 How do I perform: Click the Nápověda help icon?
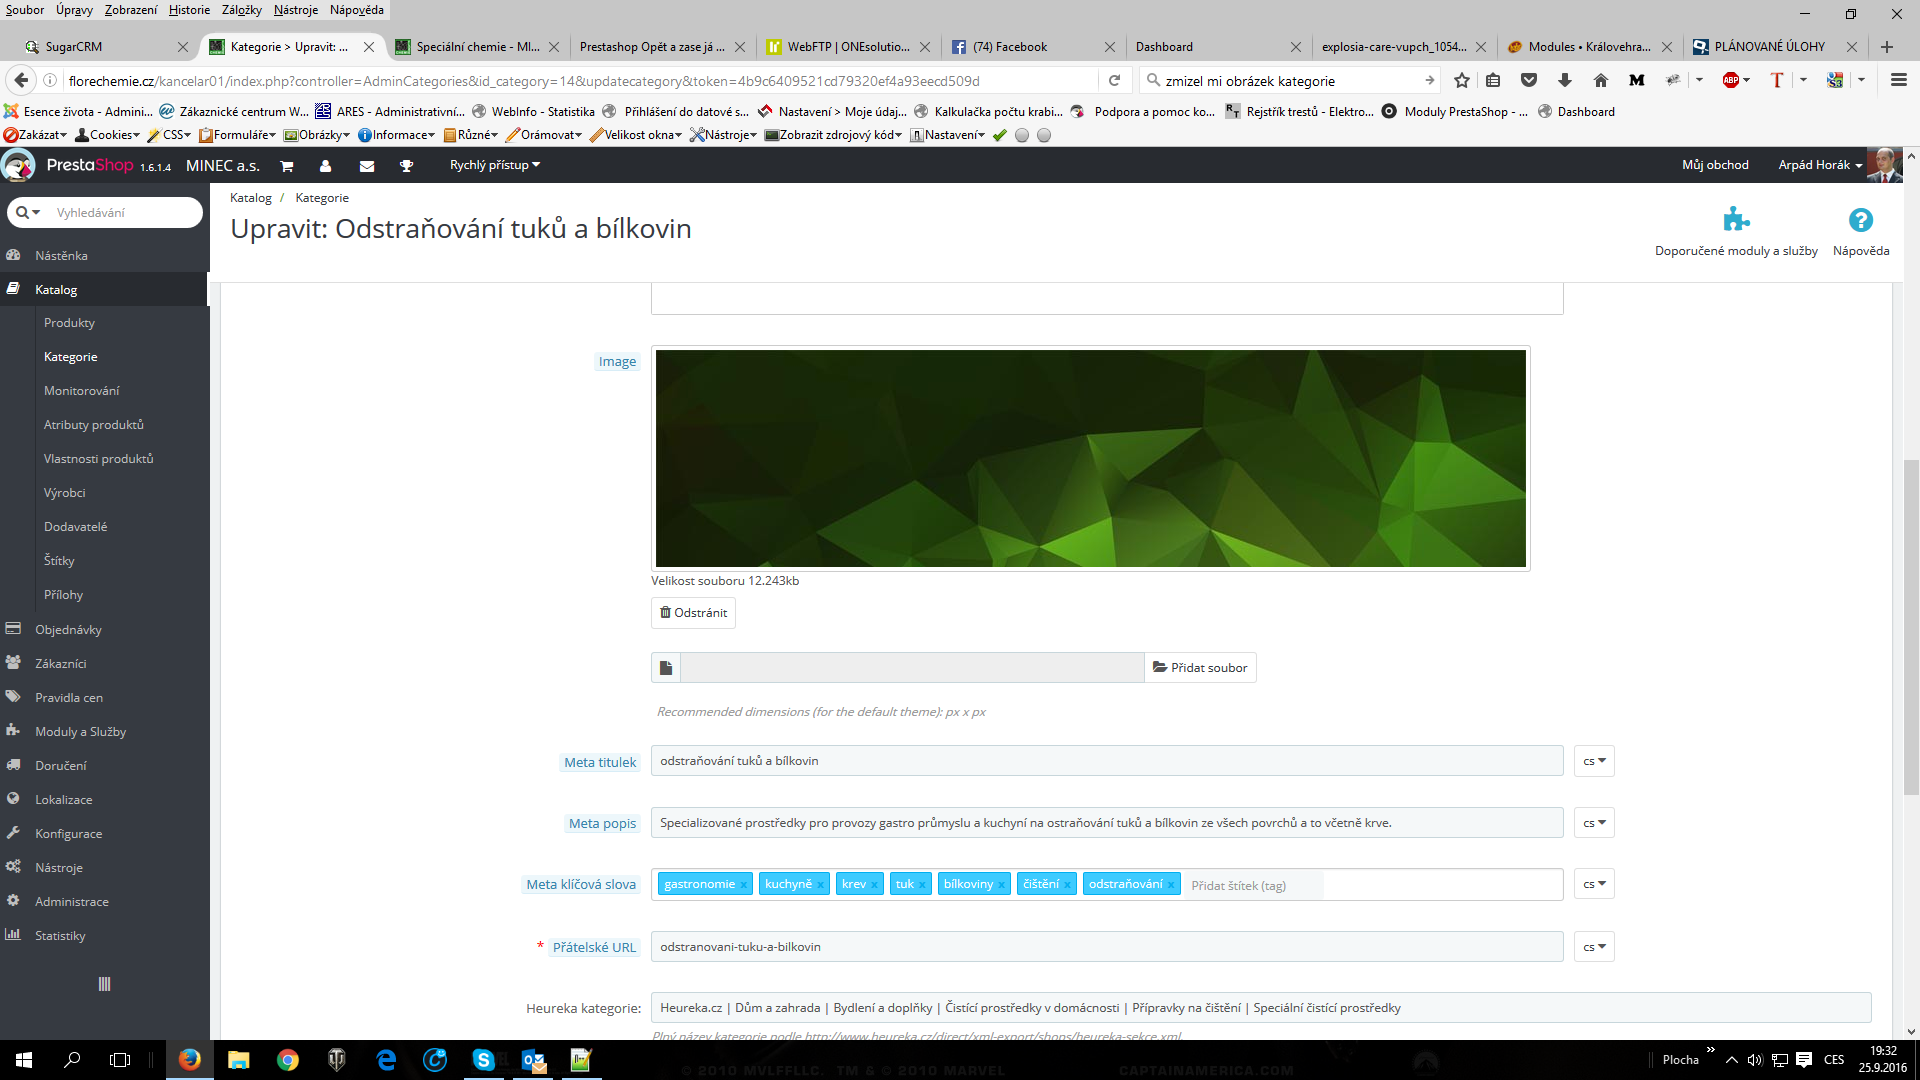(1860, 220)
